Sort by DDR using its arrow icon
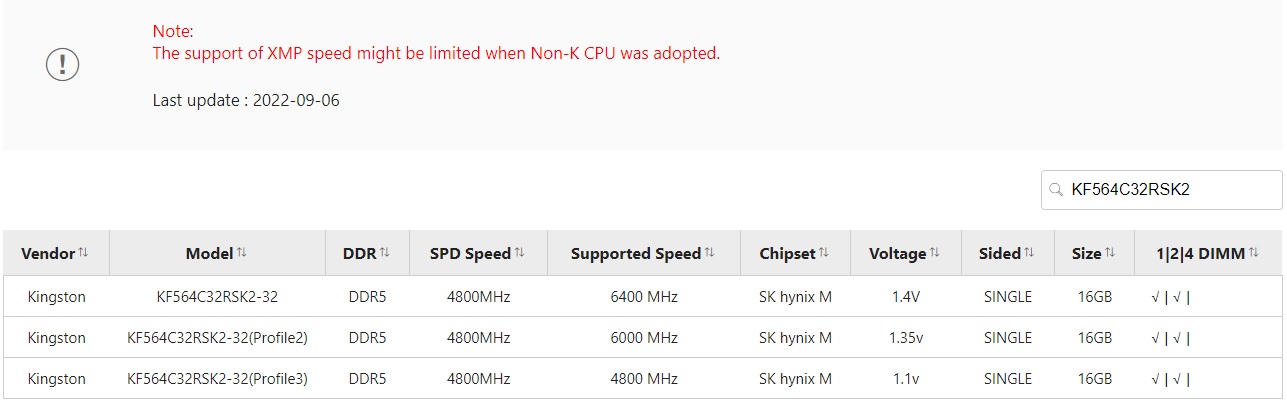The height and width of the screenshot is (416, 1287). (x=385, y=253)
